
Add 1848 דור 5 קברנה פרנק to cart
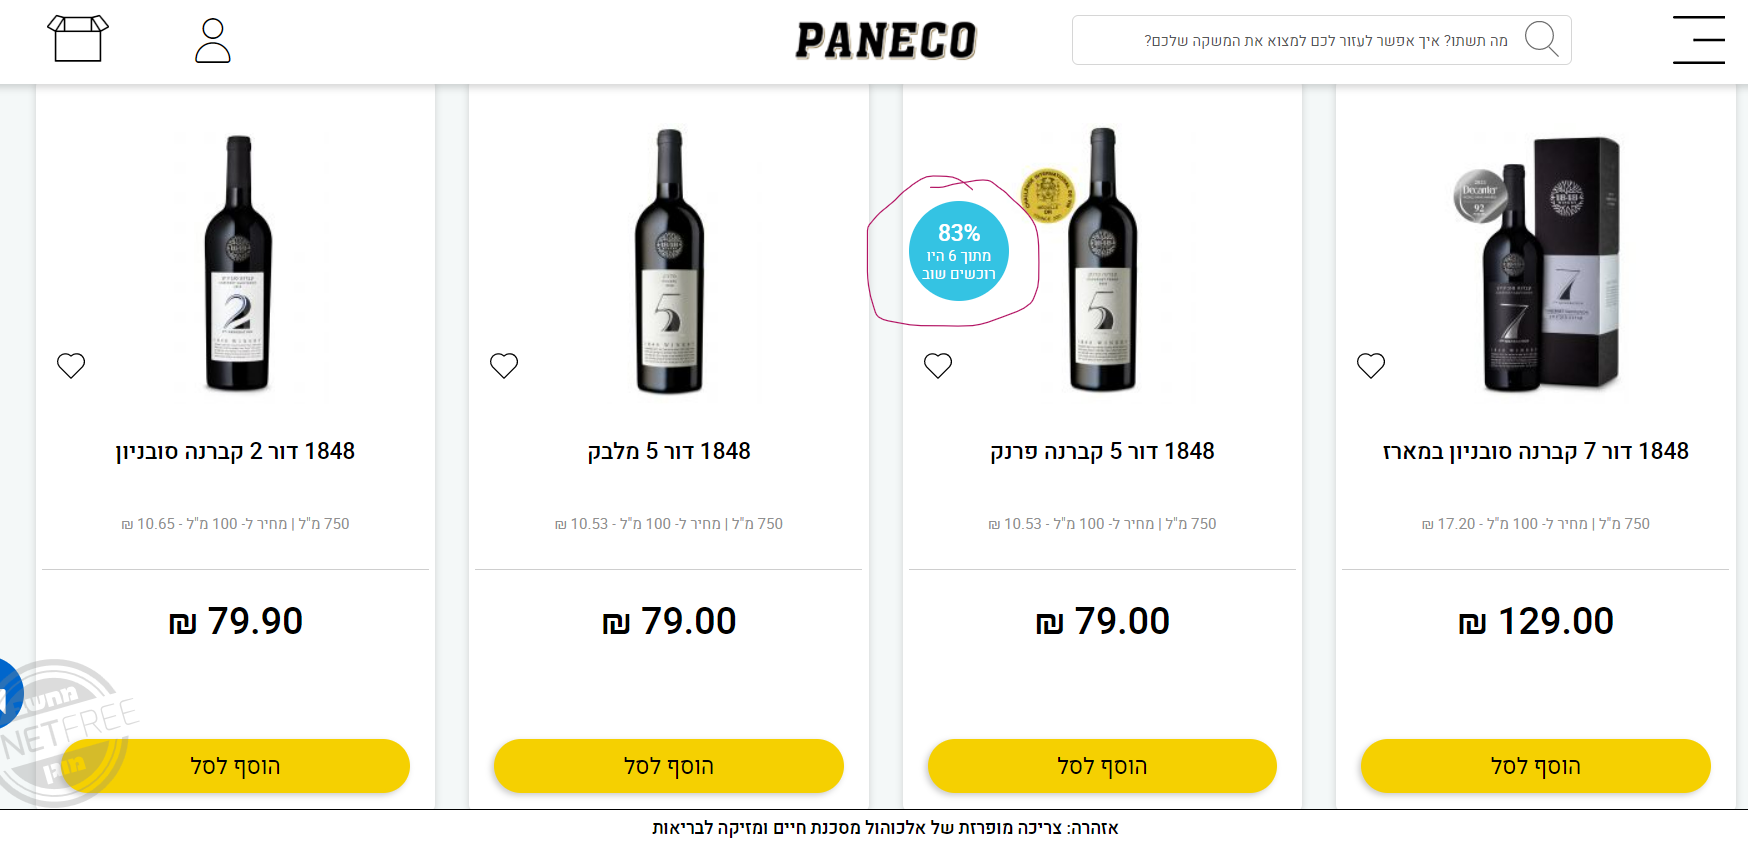coord(1102,766)
